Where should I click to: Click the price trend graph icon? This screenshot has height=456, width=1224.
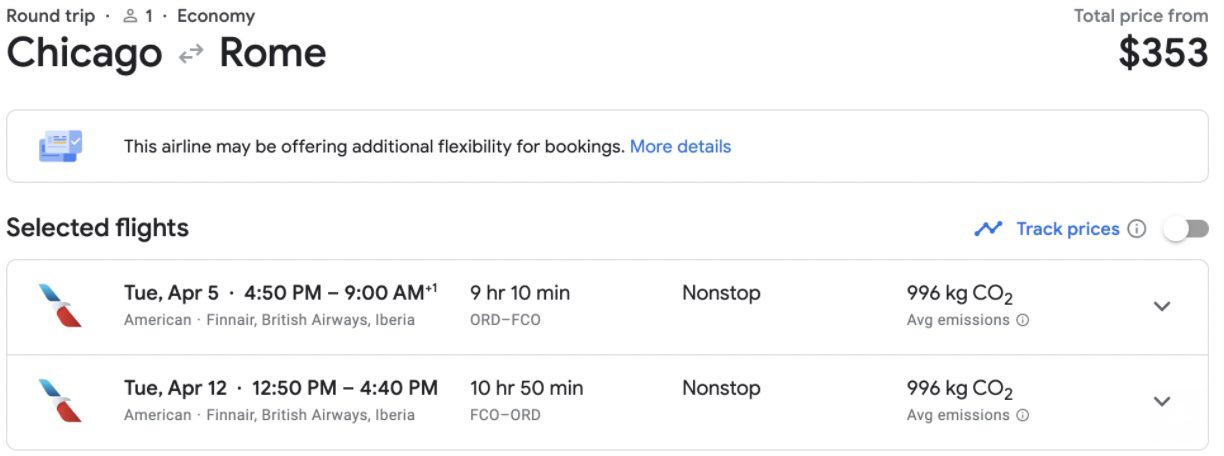[x=988, y=229]
